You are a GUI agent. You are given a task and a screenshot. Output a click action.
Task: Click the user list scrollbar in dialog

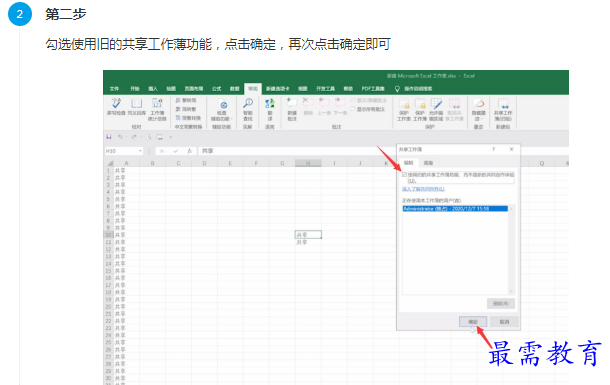tap(511, 250)
